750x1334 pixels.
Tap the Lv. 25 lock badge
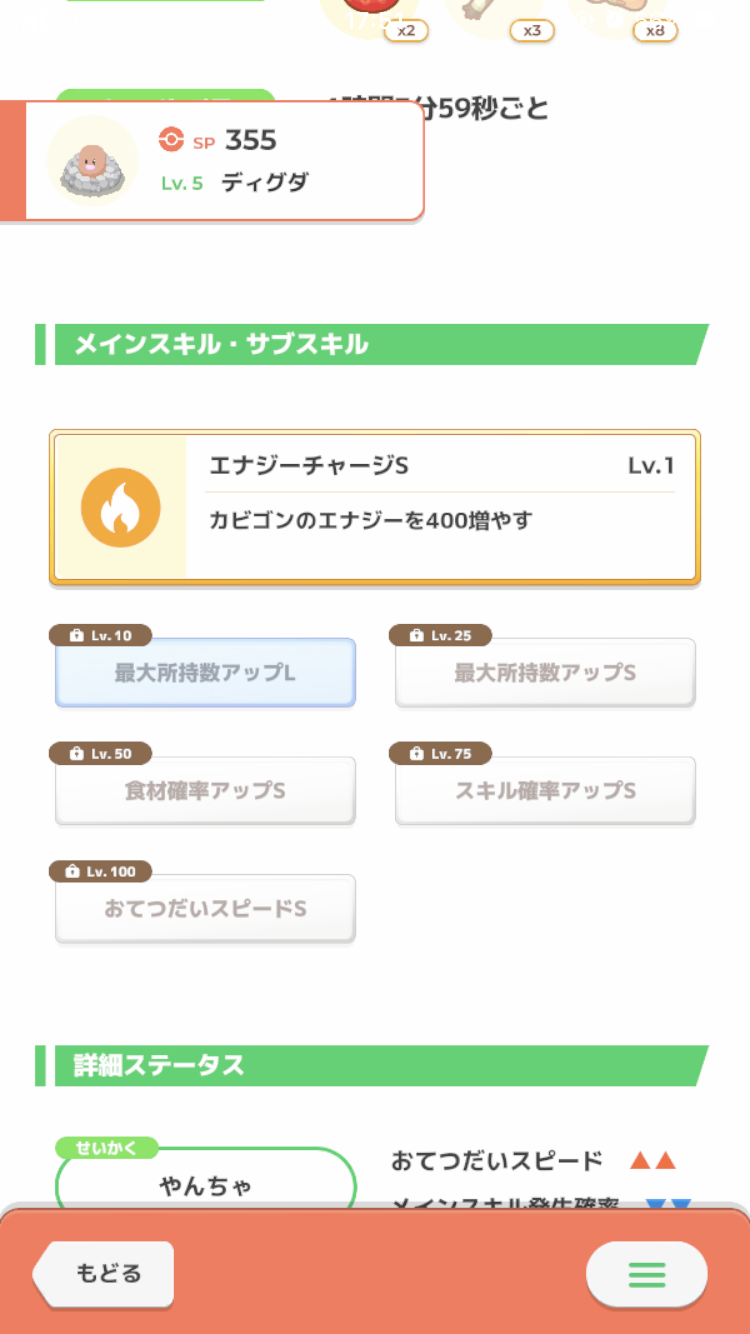click(x=440, y=636)
